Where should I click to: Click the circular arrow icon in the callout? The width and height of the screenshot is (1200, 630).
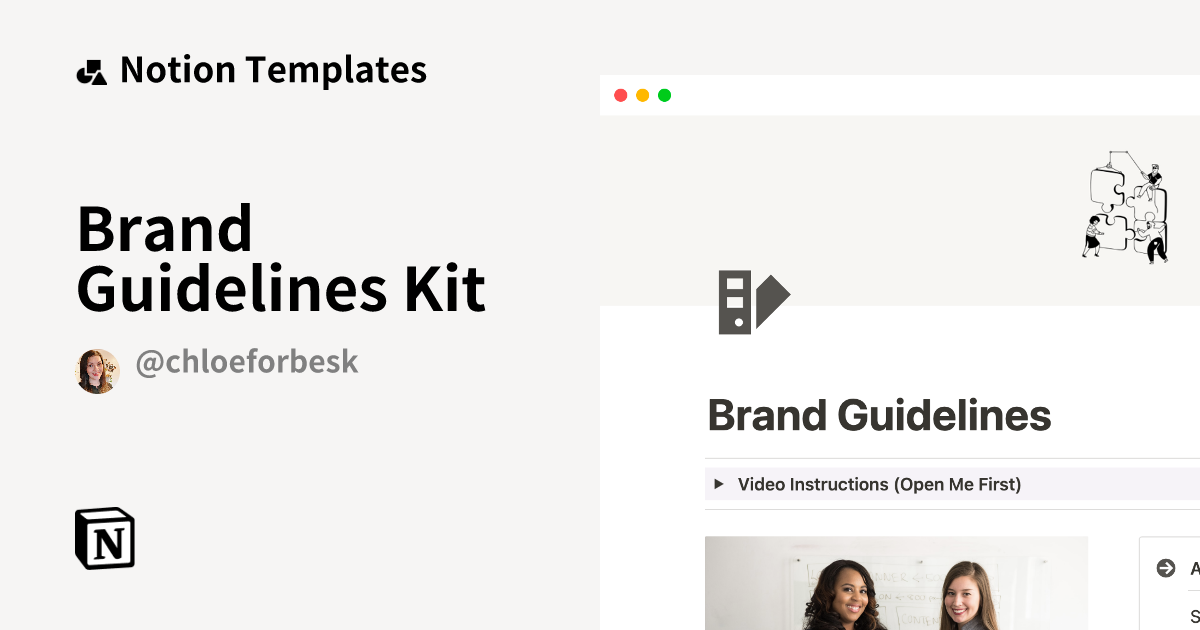click(x=1166, y=567)
